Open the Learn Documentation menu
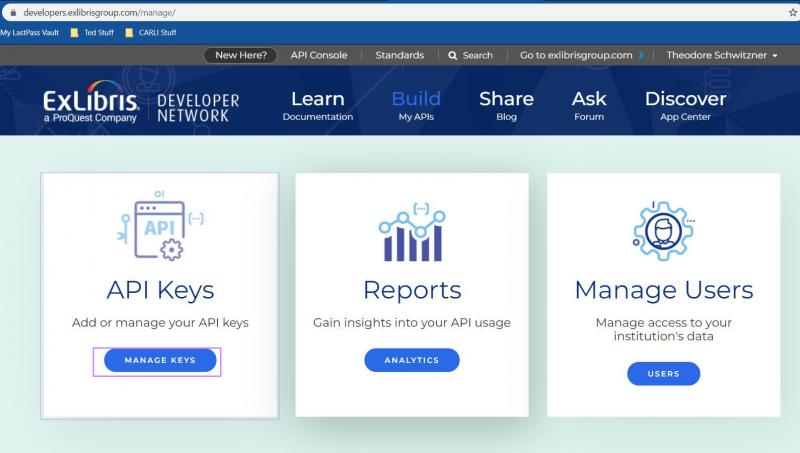Screen dimensions: 800x453 (x=318, y=106)
